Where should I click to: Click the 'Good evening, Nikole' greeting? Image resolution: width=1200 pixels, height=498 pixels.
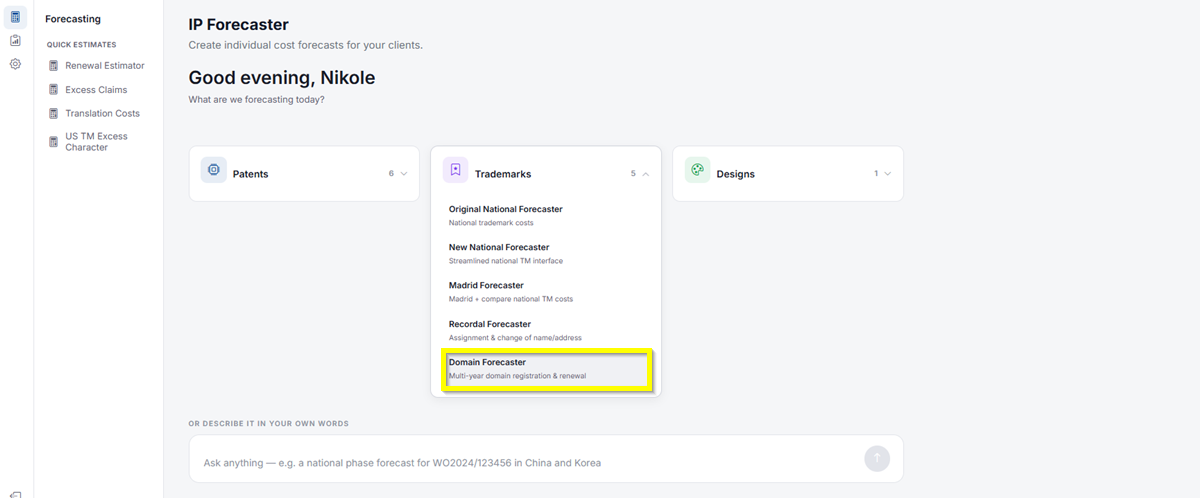282,78
